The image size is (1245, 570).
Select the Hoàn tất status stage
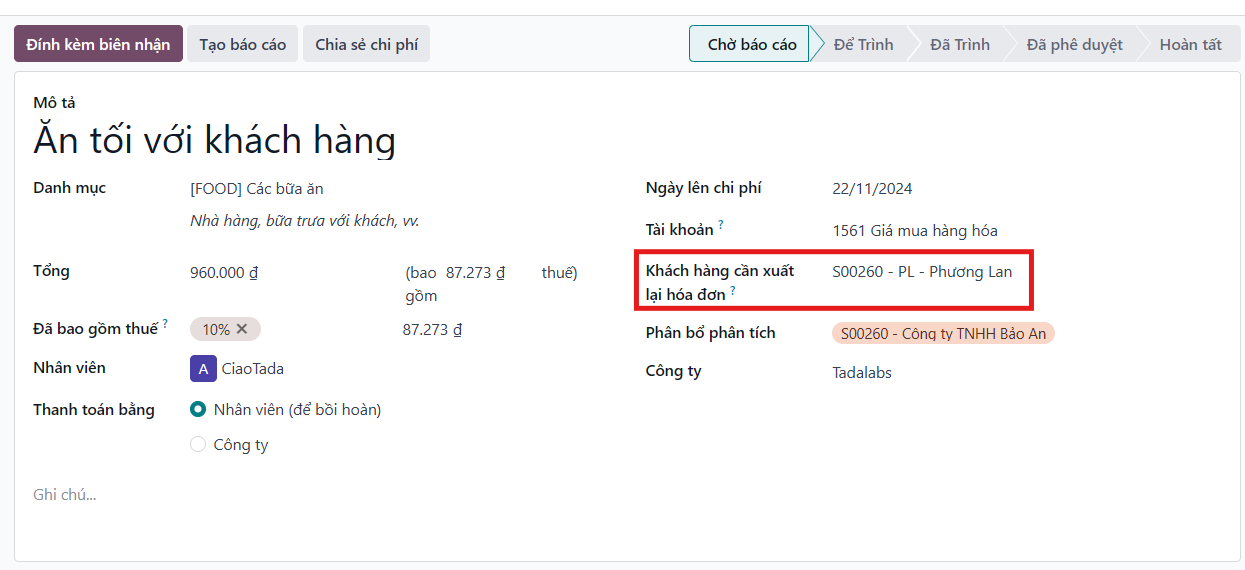[x=1190, y=44]
